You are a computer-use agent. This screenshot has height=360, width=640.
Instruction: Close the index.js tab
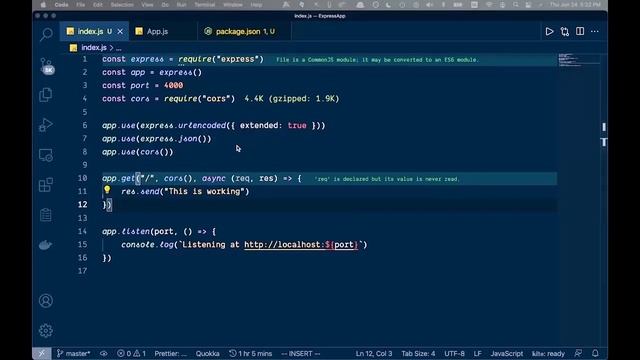(120, 31)
